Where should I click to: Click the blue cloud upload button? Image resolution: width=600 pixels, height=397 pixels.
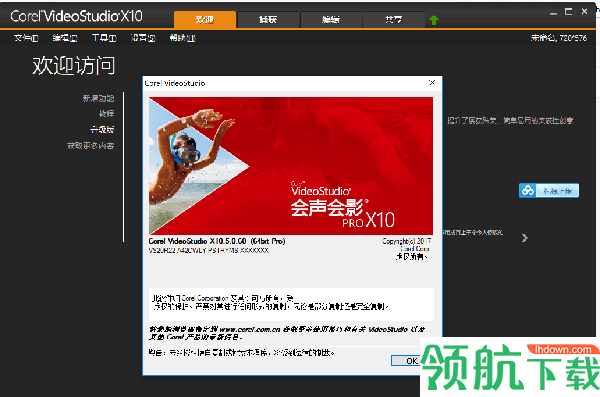(x=549, y=190)
